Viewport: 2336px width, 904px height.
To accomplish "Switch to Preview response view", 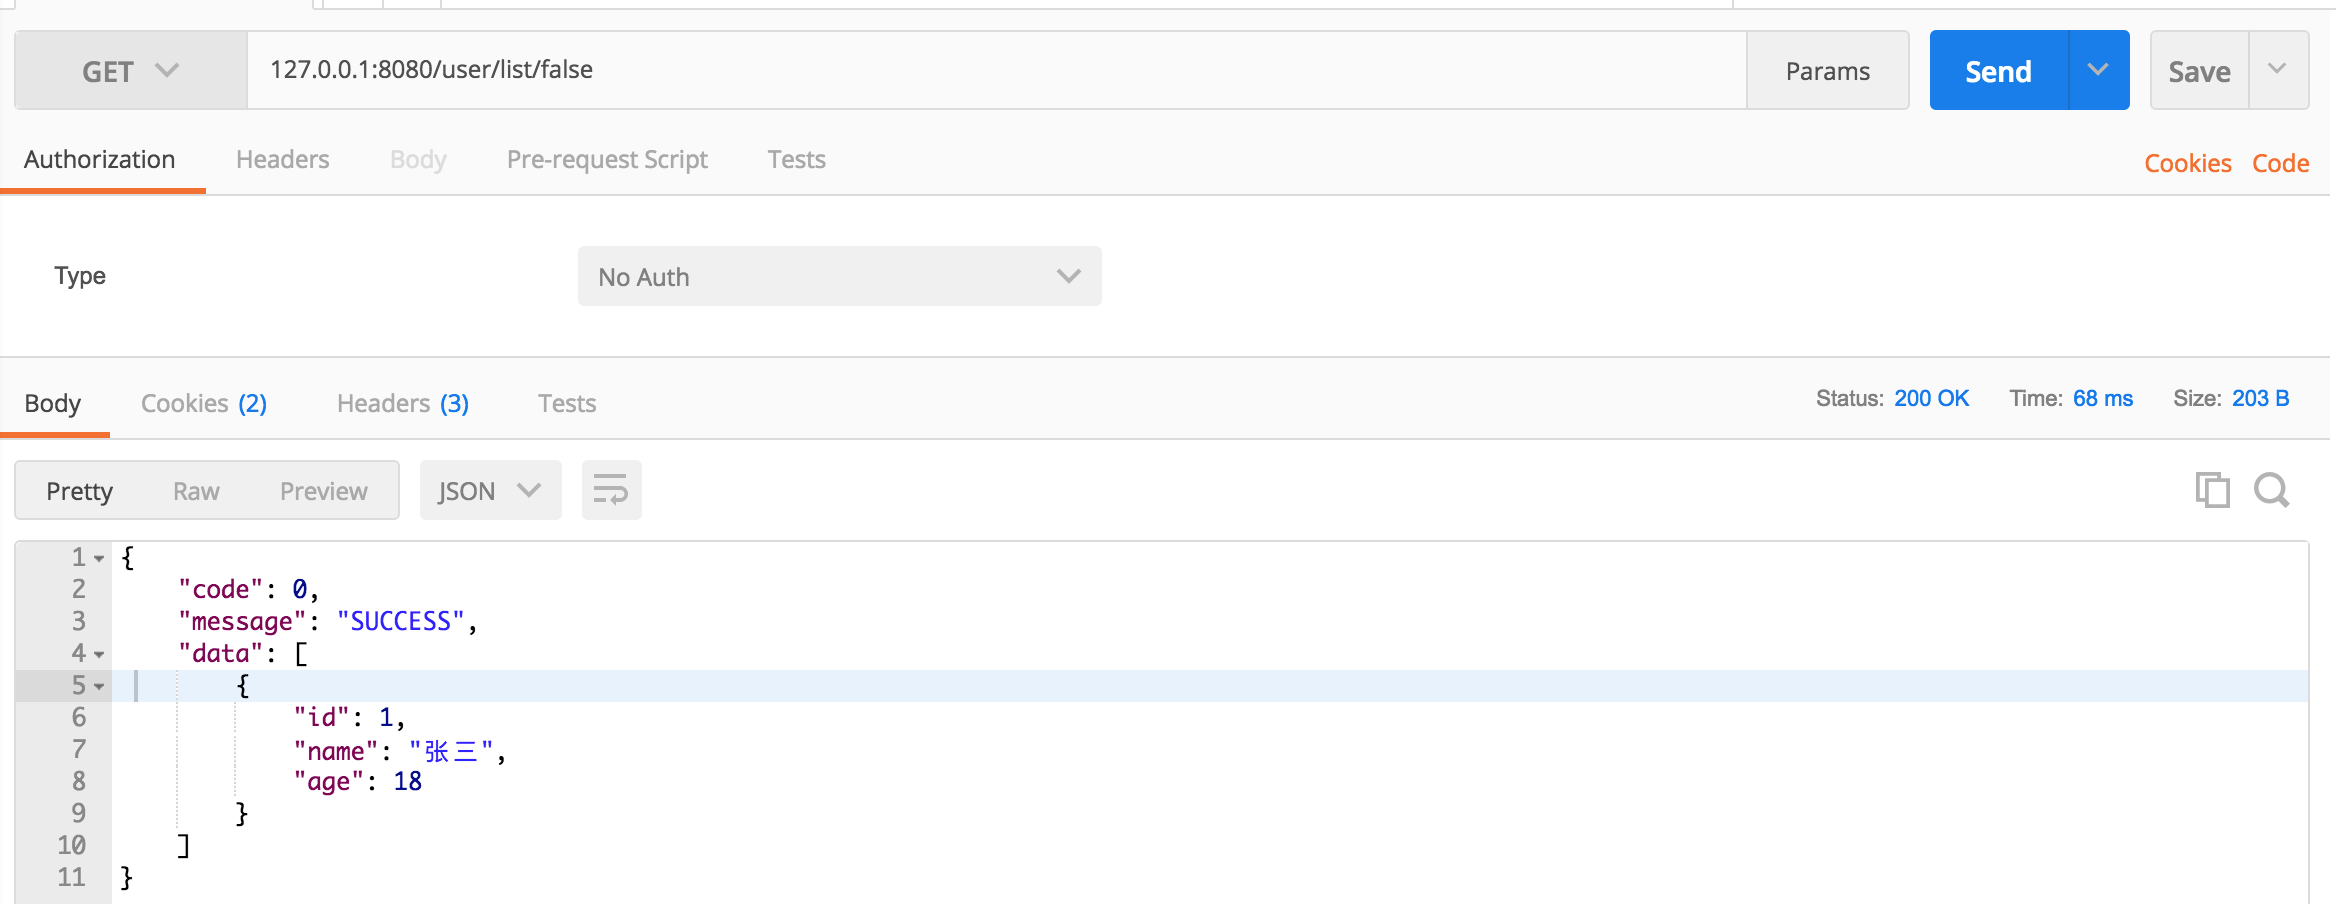I will [x=323, y=491].
